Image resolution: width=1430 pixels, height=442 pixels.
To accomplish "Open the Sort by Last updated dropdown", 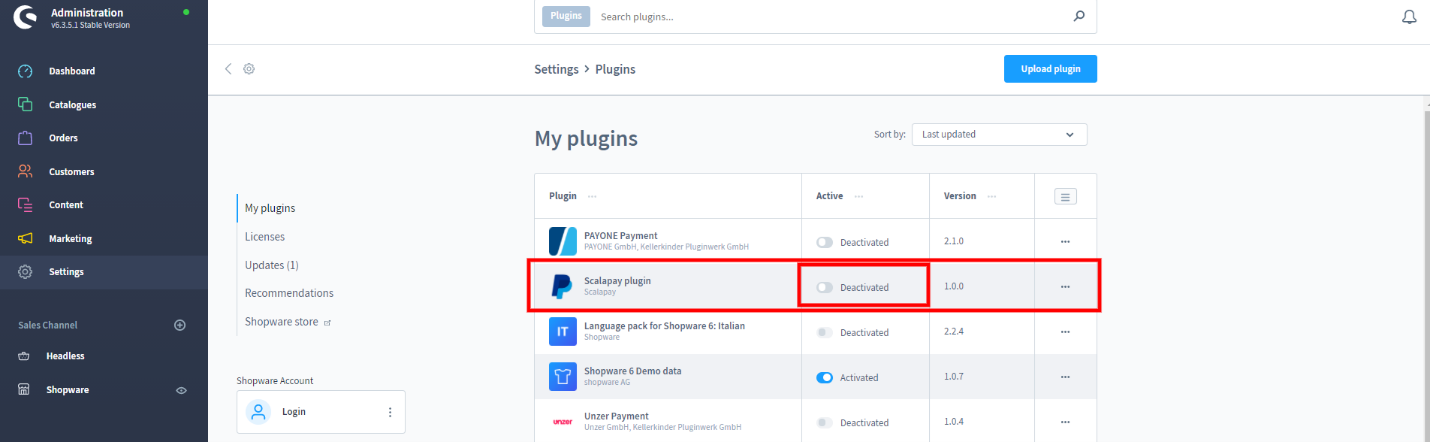I will (x=999, y=134).
